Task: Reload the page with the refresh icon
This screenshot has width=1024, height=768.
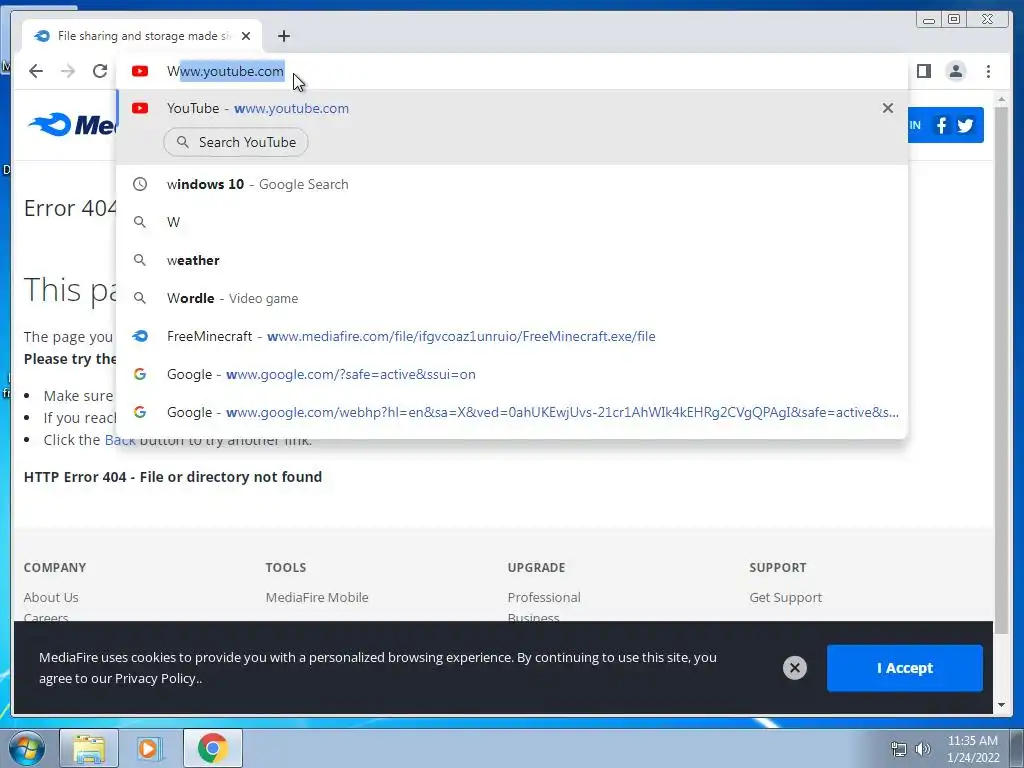Action: coord(100,71)
